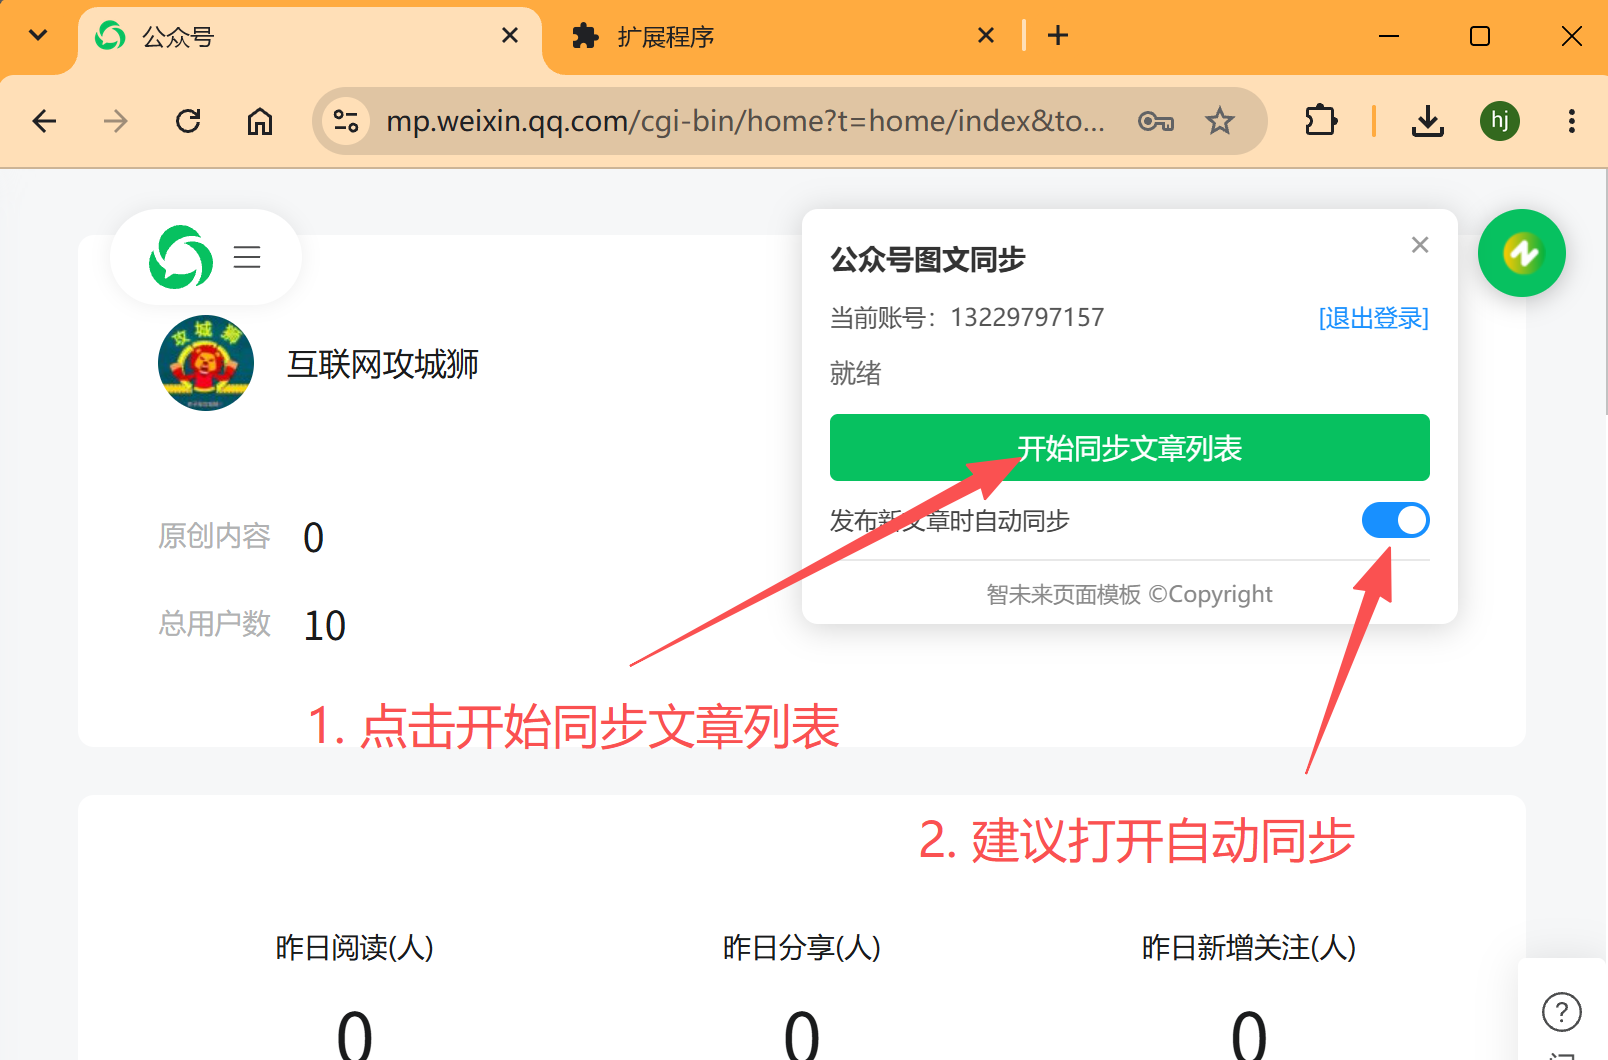Screen dimensions: 1608x1060
Task: Click the 就绪 status text
Action: [x=856, y=373]
